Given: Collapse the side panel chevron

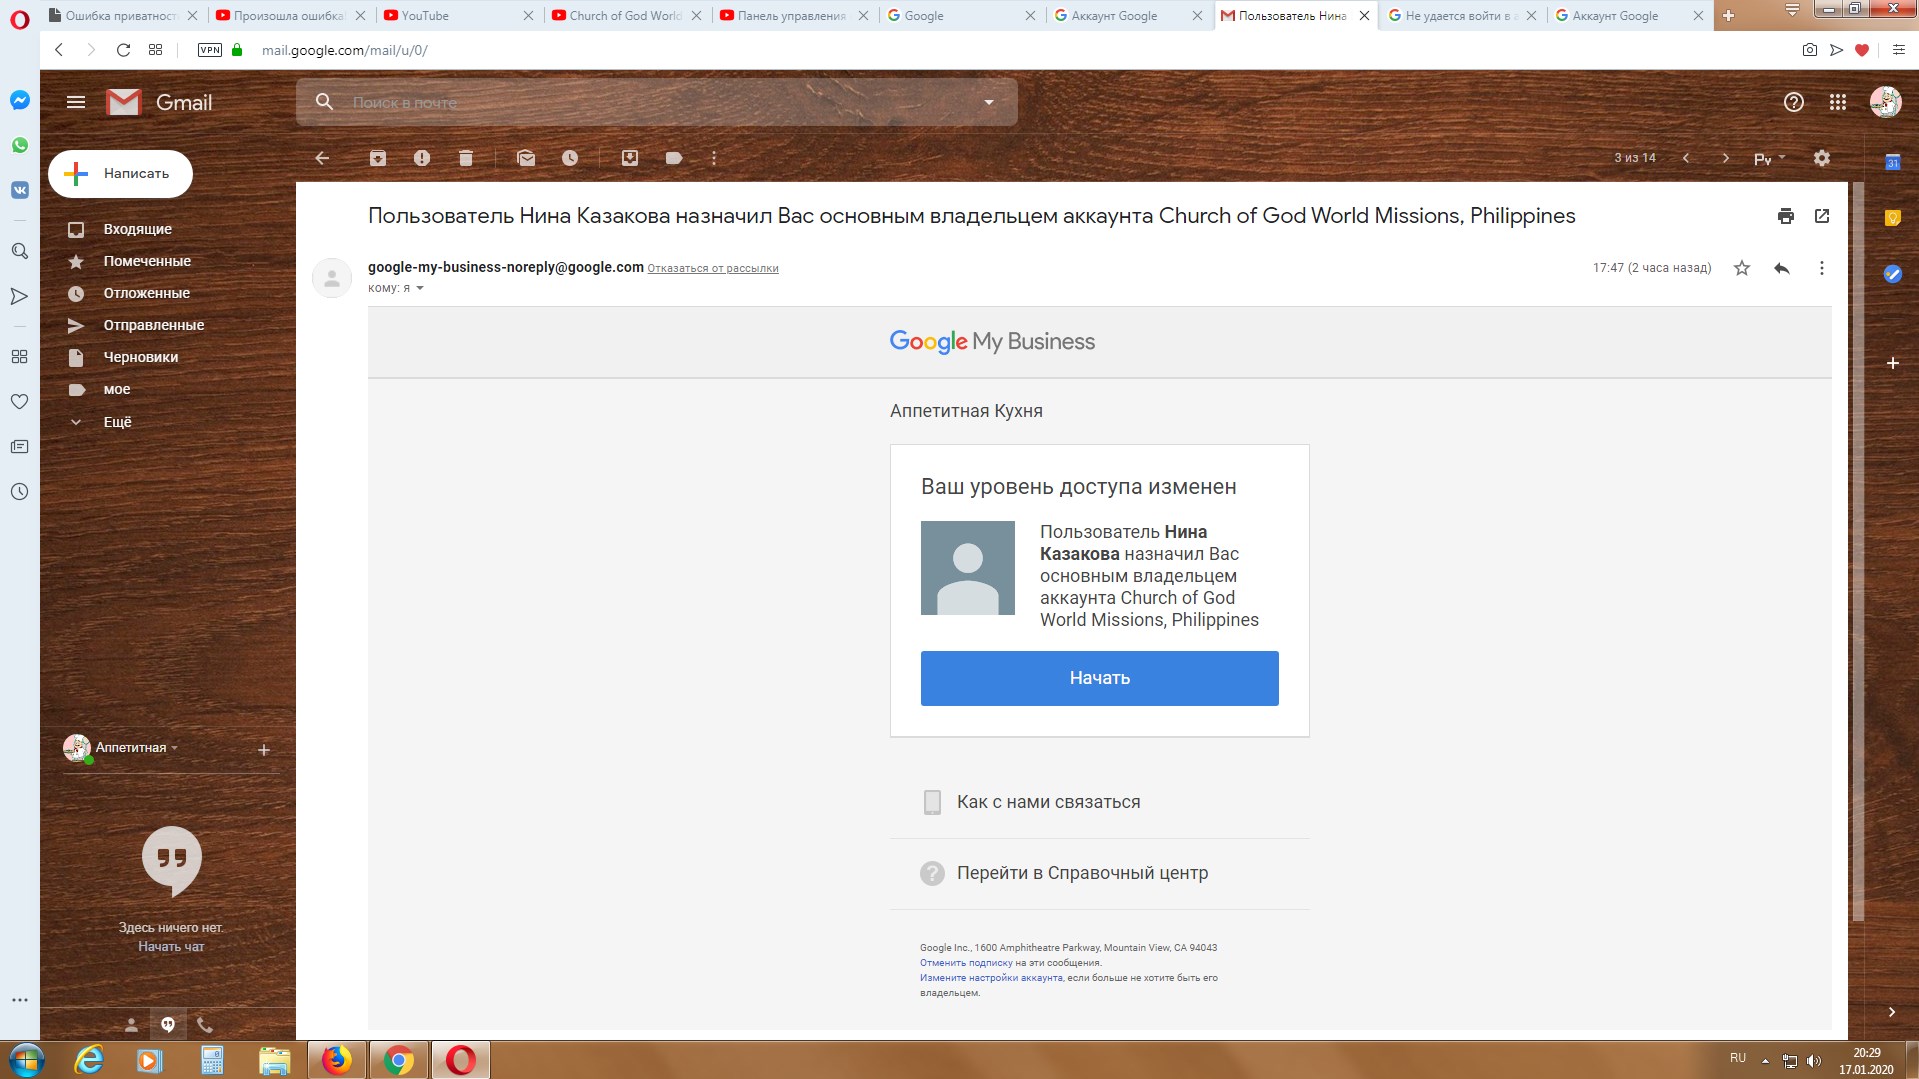Looking at the screenshot, I should point(1892,1012).
